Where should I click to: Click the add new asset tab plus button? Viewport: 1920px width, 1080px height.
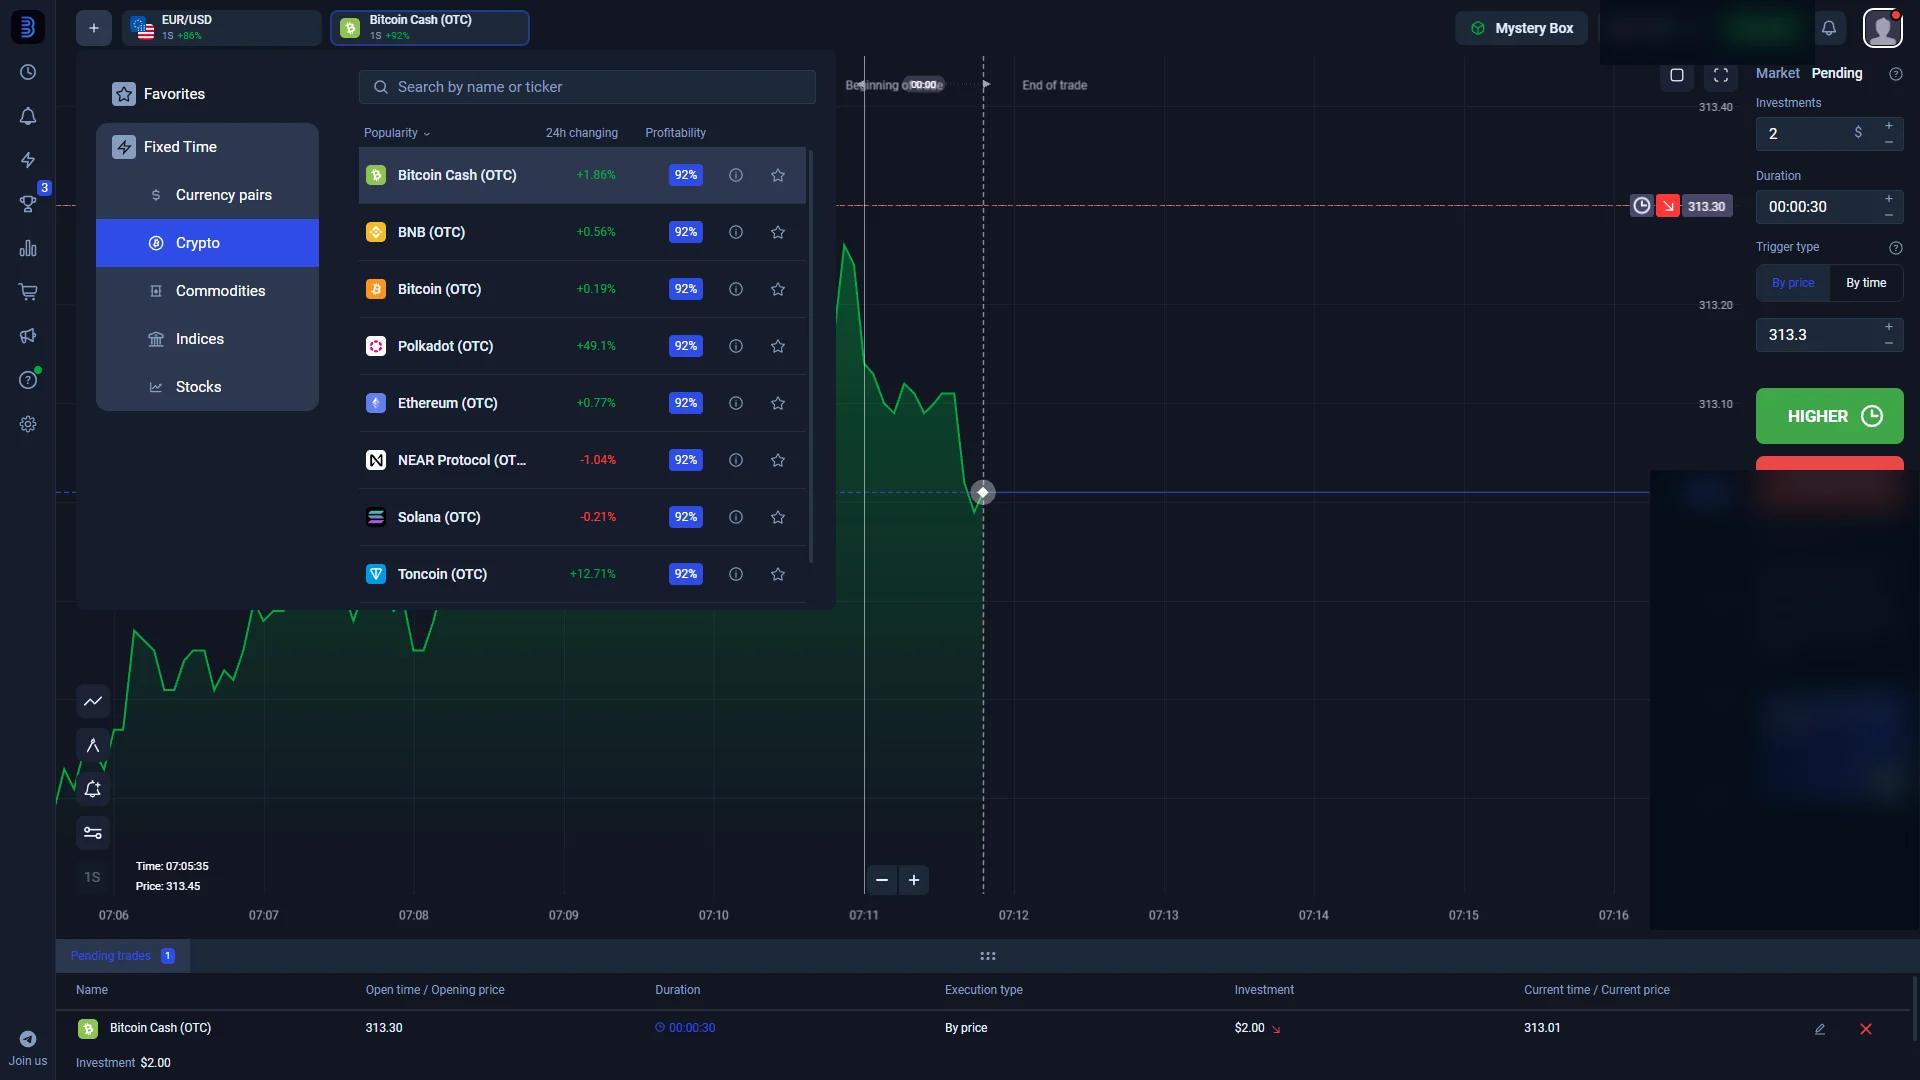94,28
